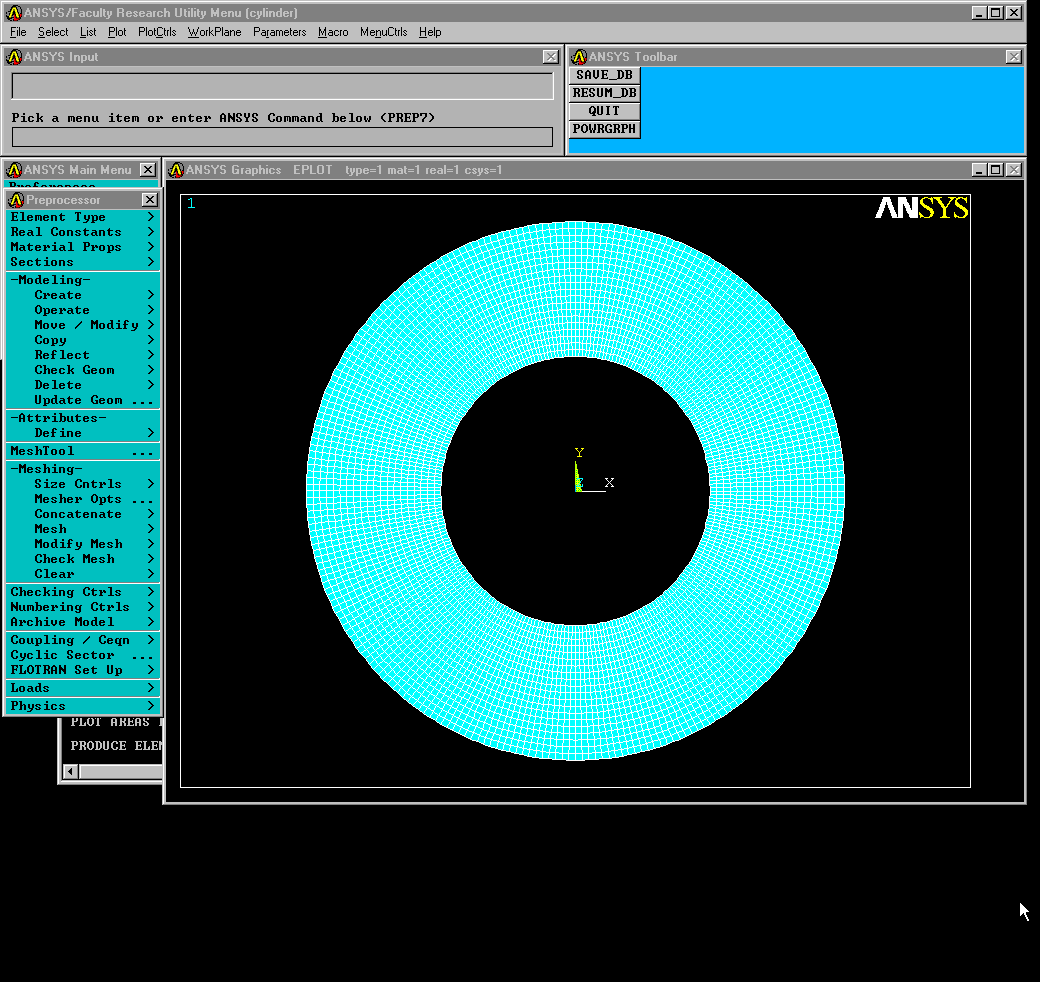The width and height of the screenshot is (1040, 982).
Task: Minimize the ANSYS Graphics window
Action: point(980,170)
